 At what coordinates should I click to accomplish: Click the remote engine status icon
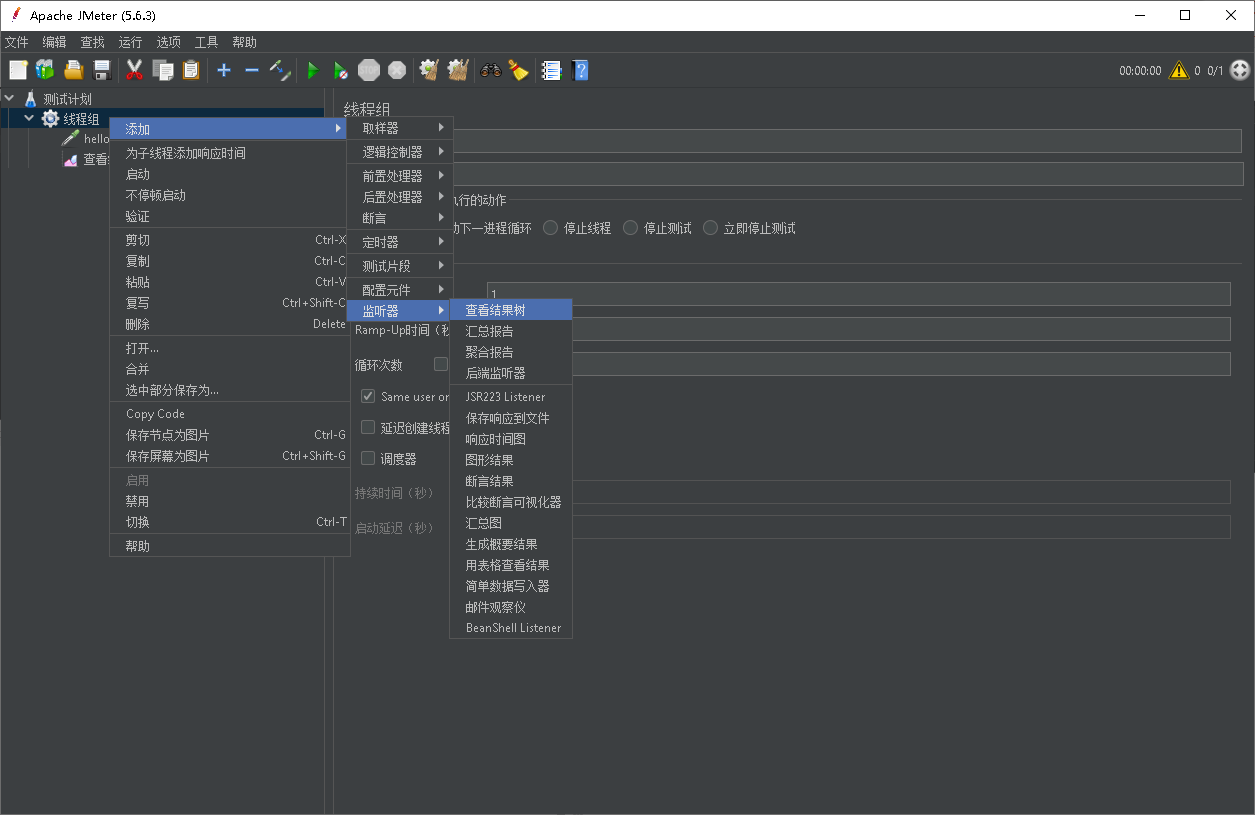click(x=1240, y=70)
